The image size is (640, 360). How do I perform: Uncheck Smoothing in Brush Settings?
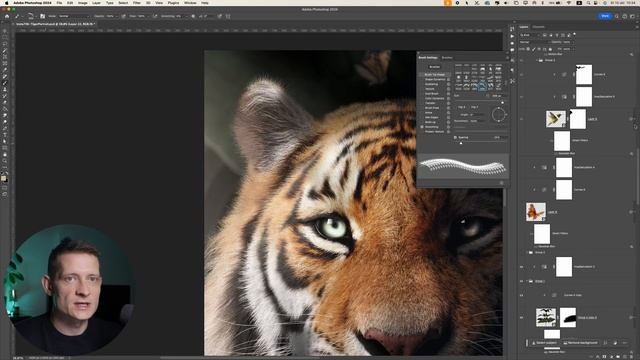422,127
